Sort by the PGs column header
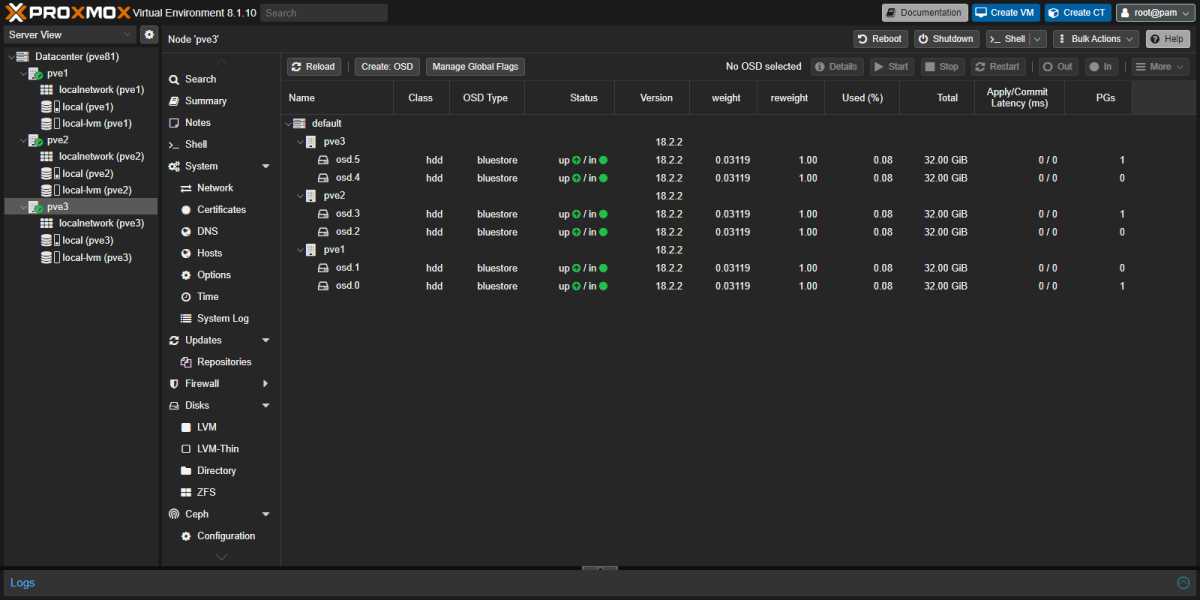This screenshot has width=1200, height=600. pos(1098,98)
